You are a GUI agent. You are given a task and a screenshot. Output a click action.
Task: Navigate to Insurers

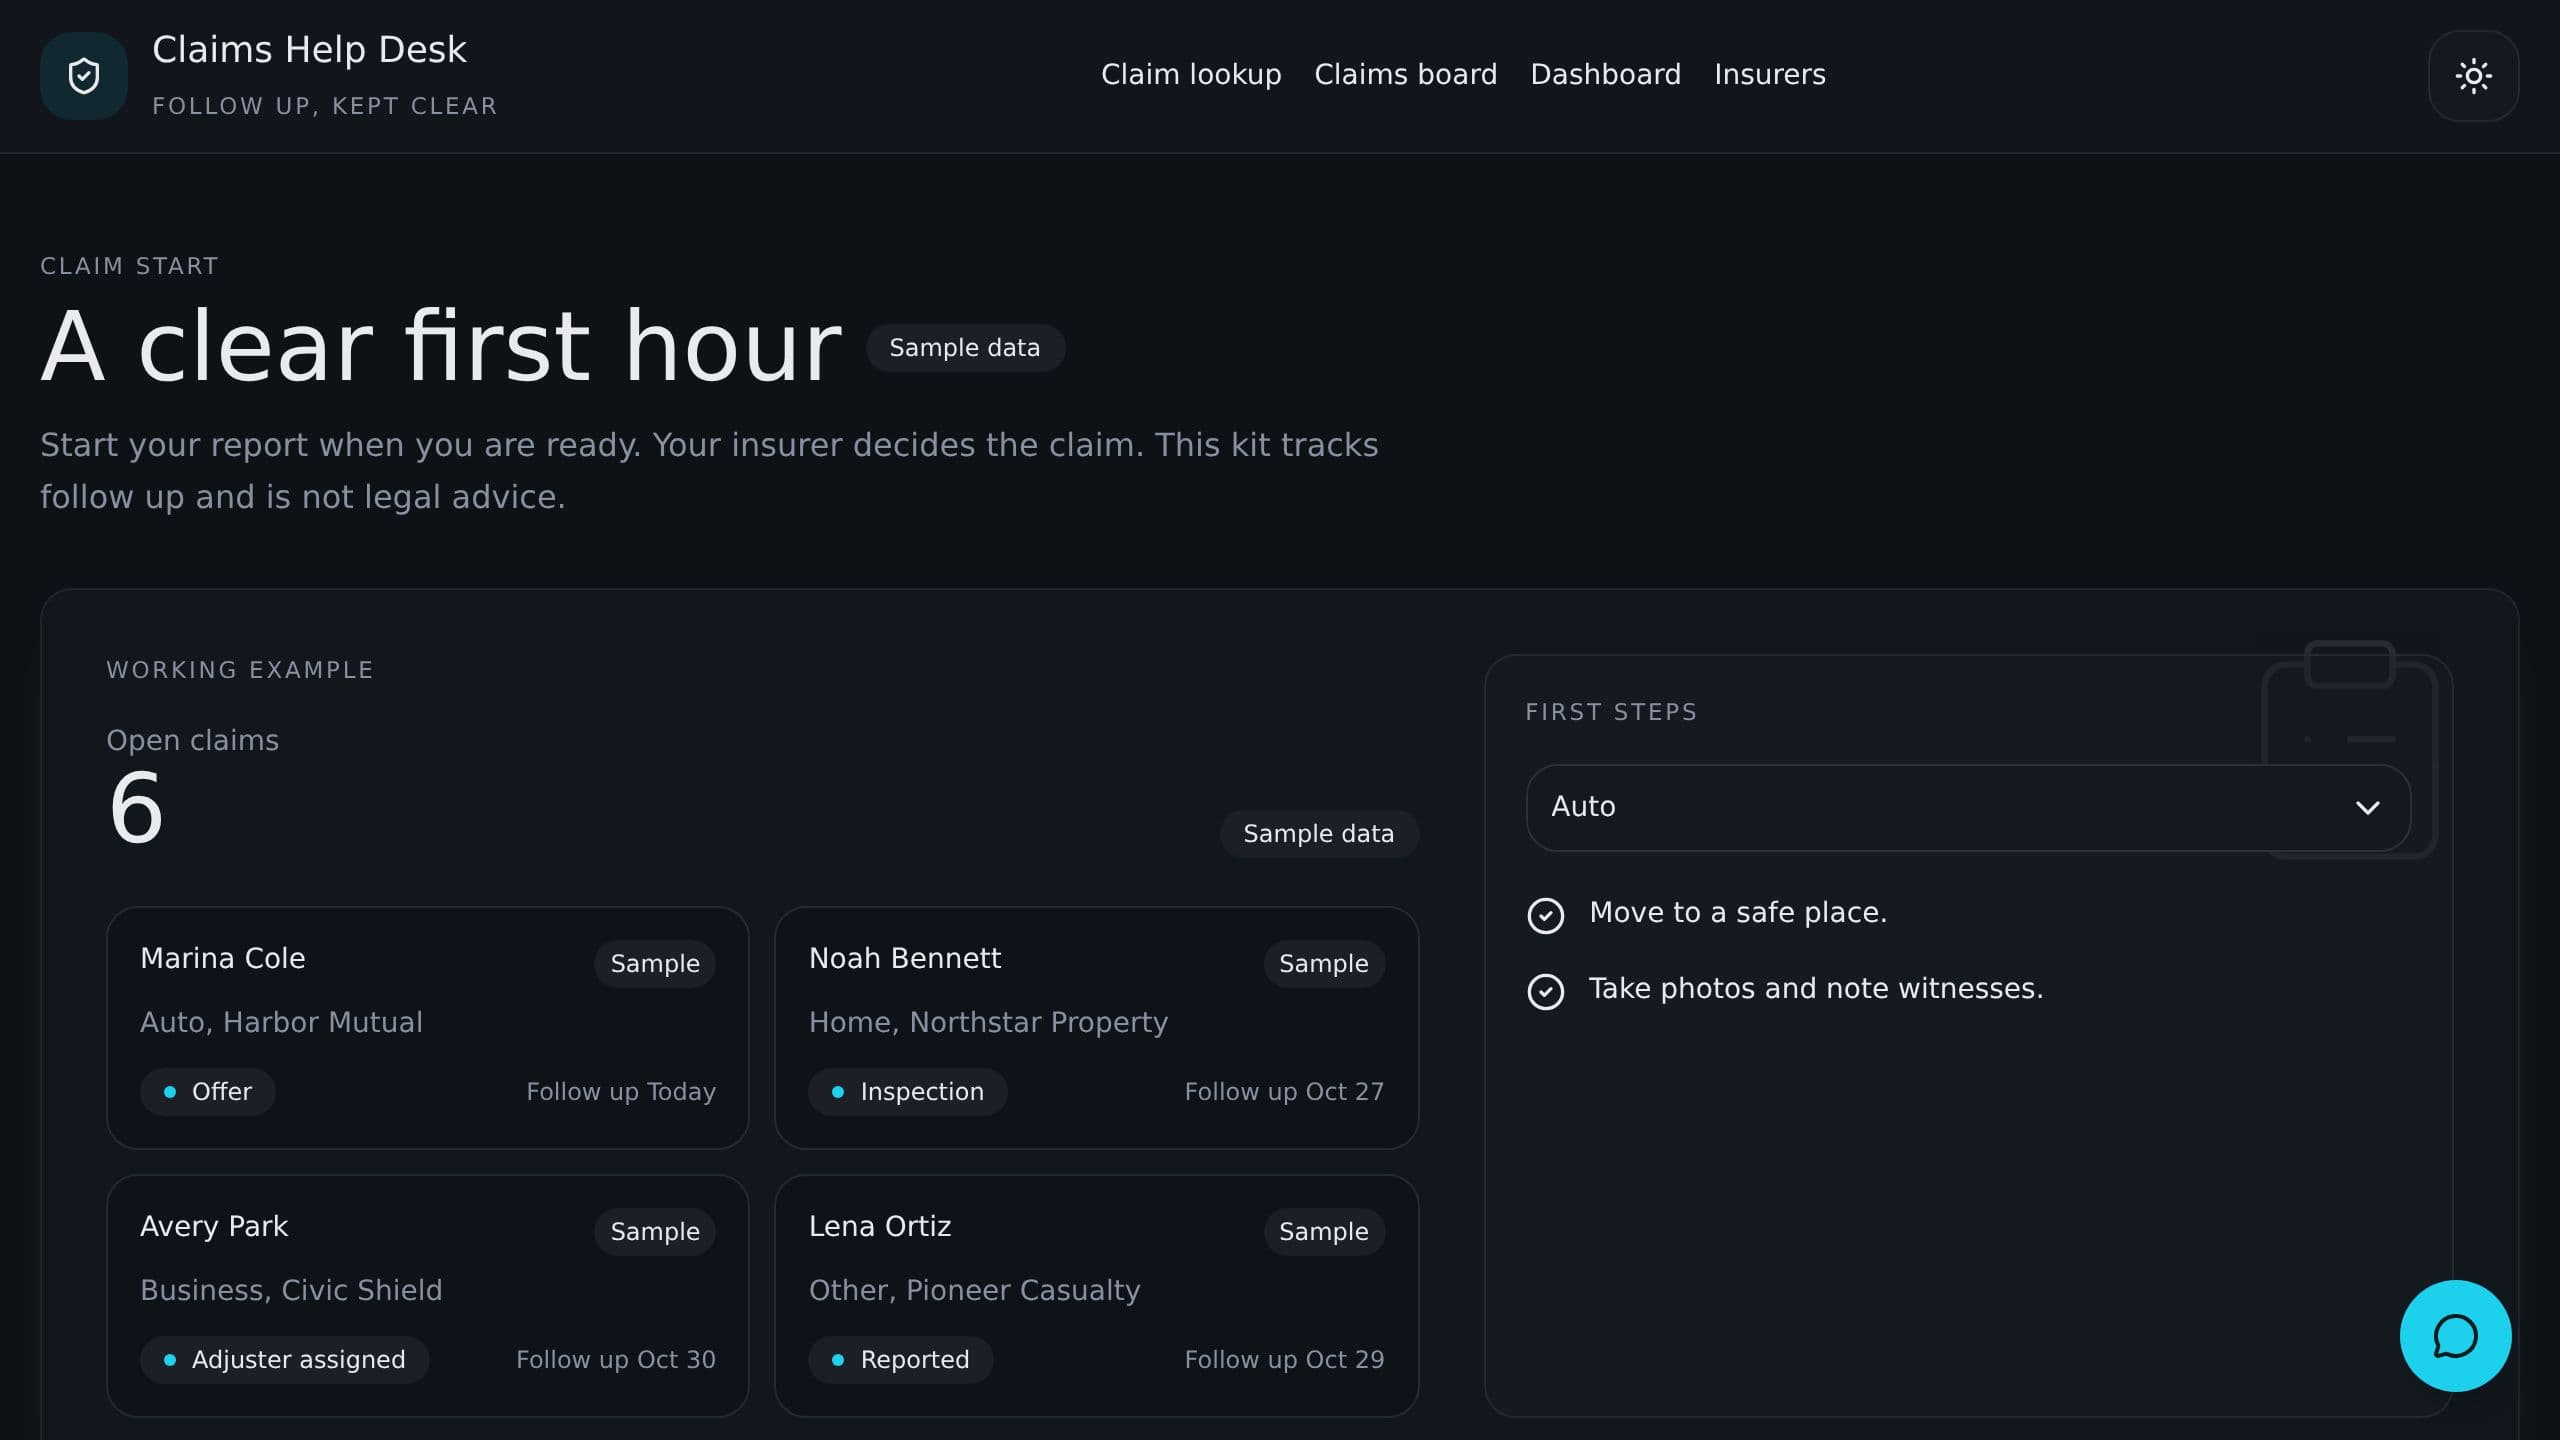coord(1769,75)
